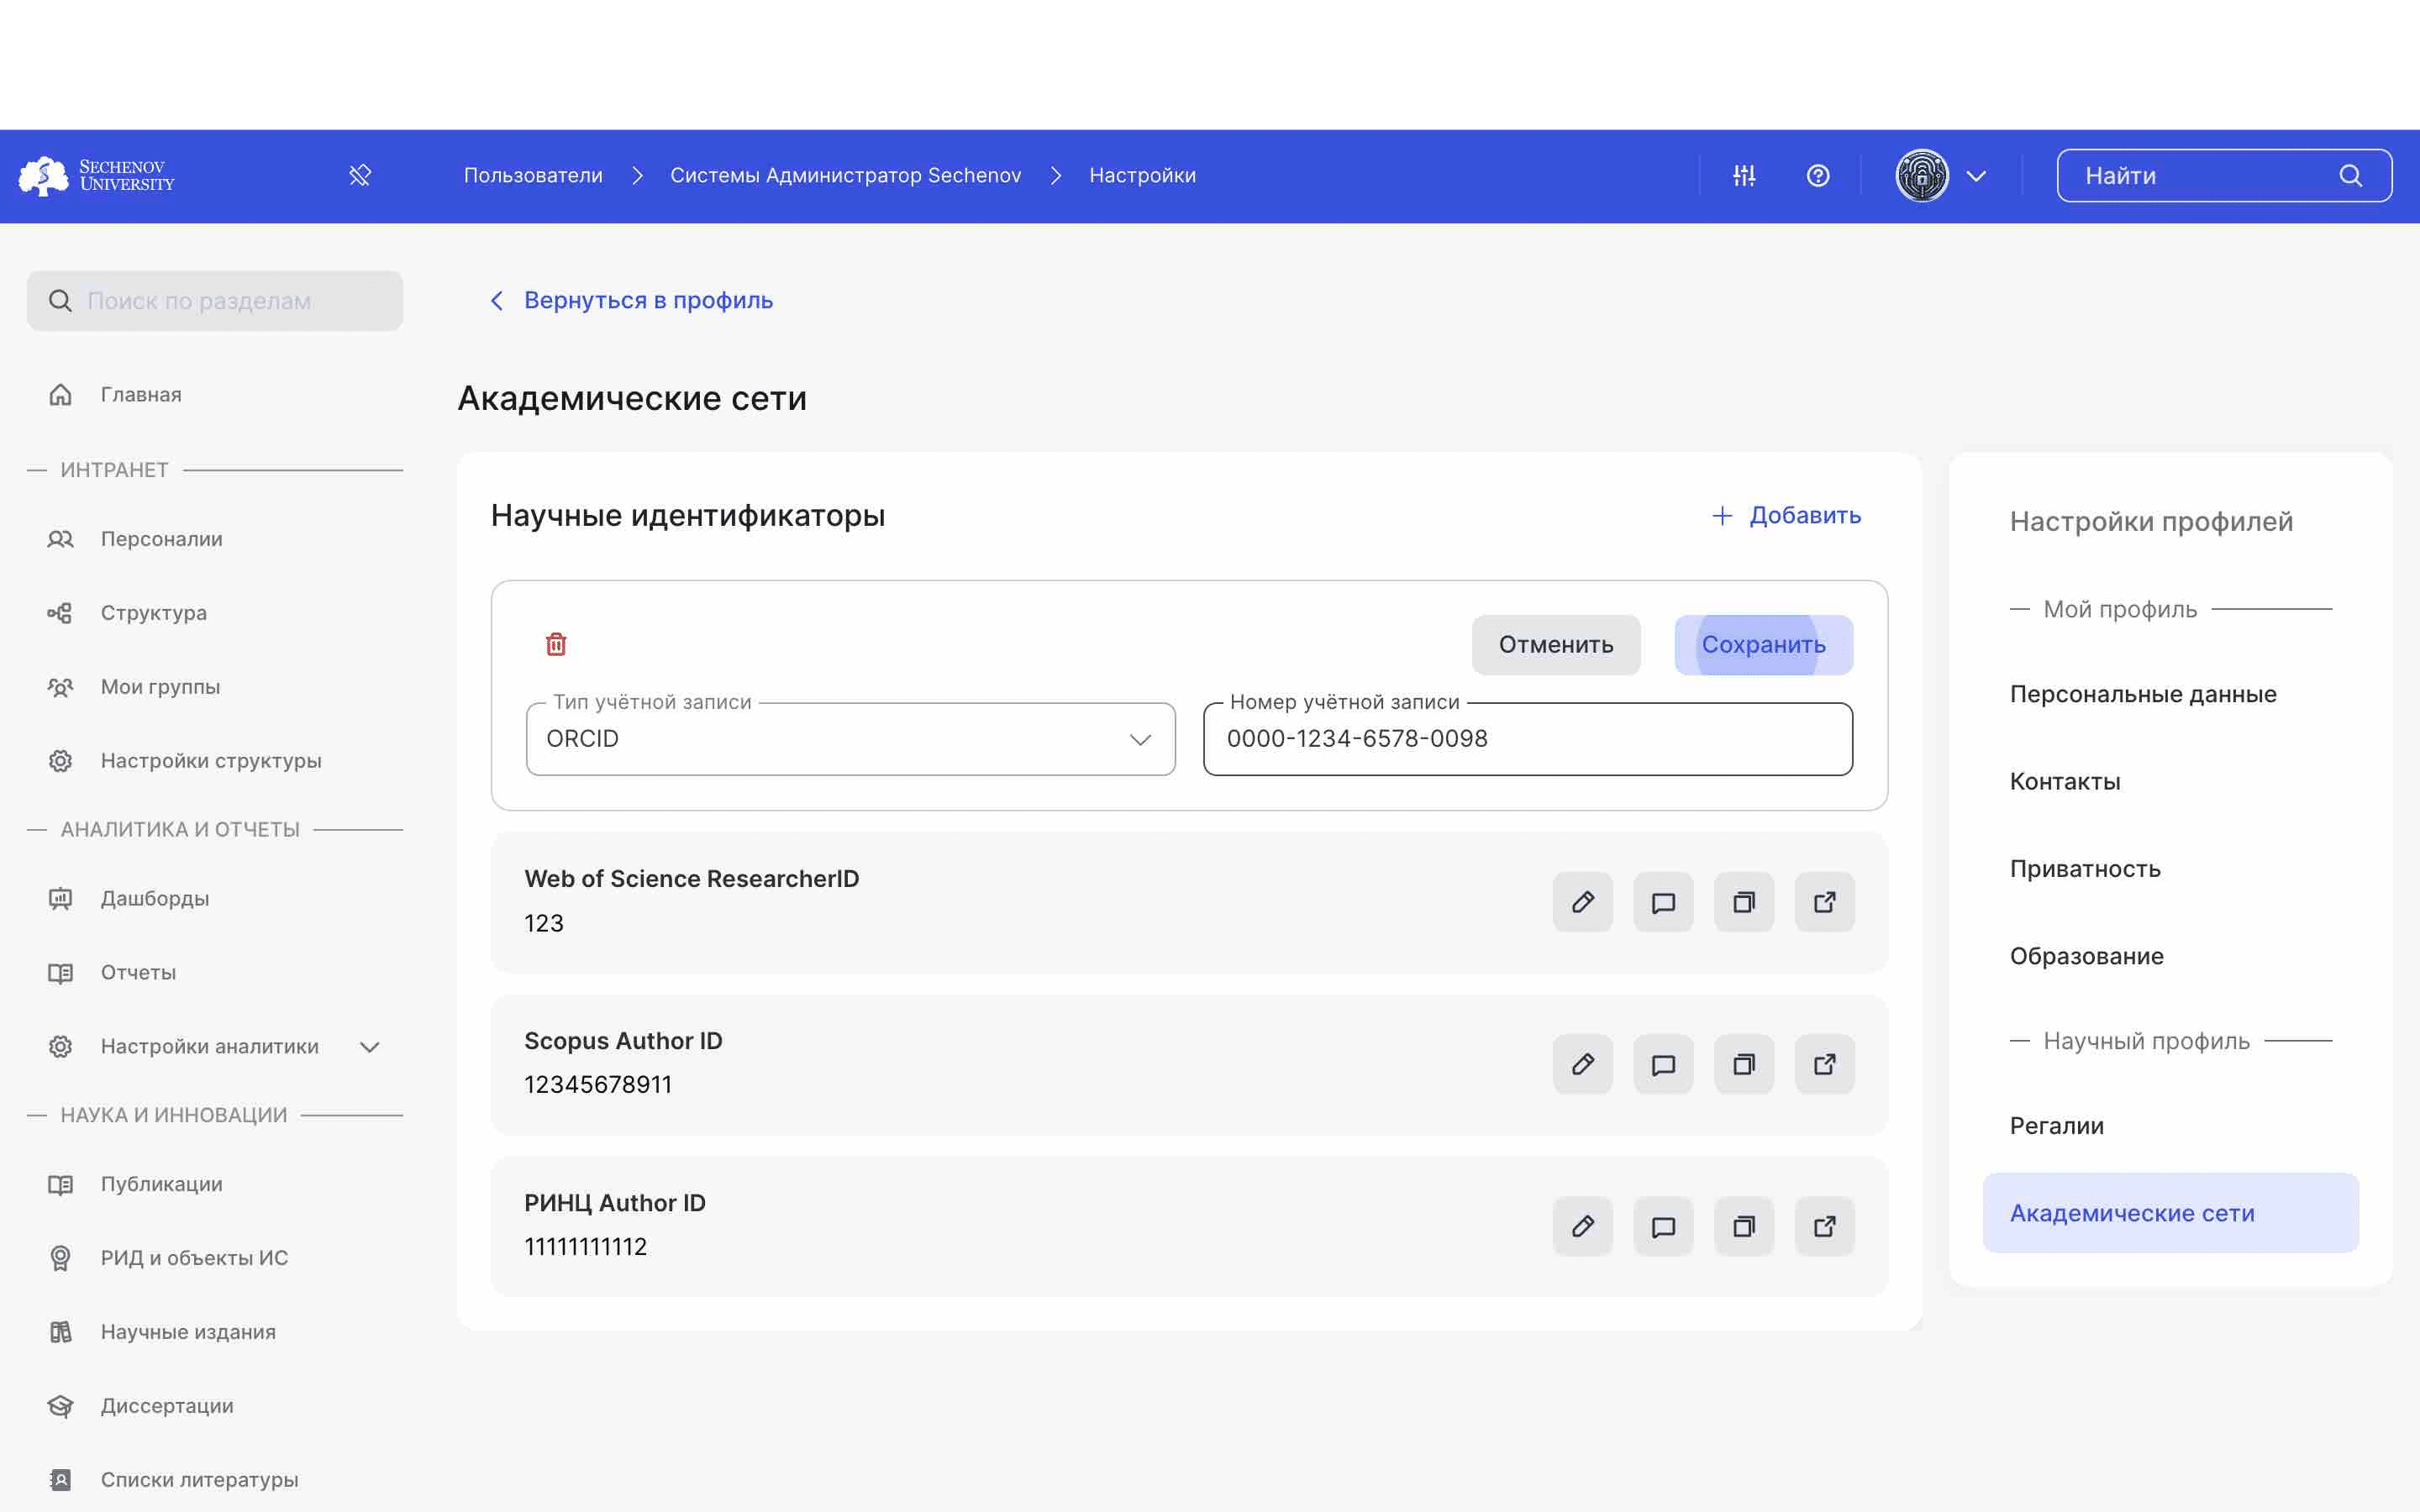
Task: Click the Отменить button to cancel editing
Action: point(1556,644)
